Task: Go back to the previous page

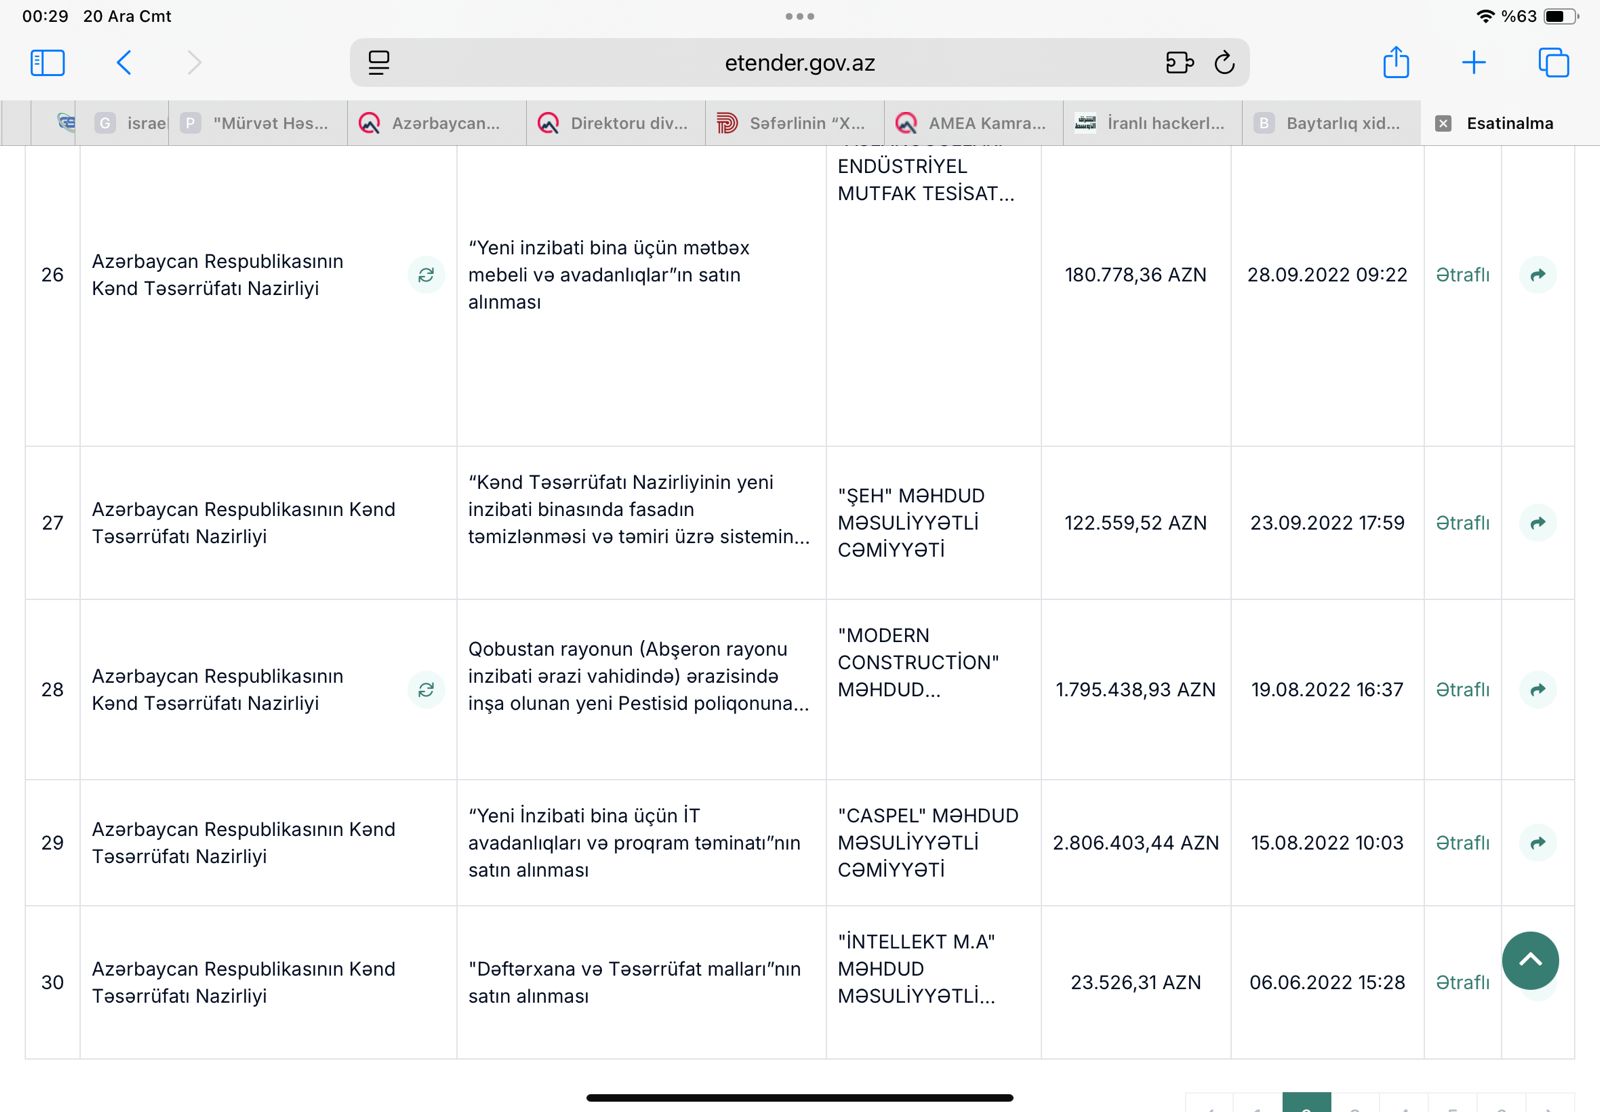Action: pyautogui.click(x=124, y=63)
